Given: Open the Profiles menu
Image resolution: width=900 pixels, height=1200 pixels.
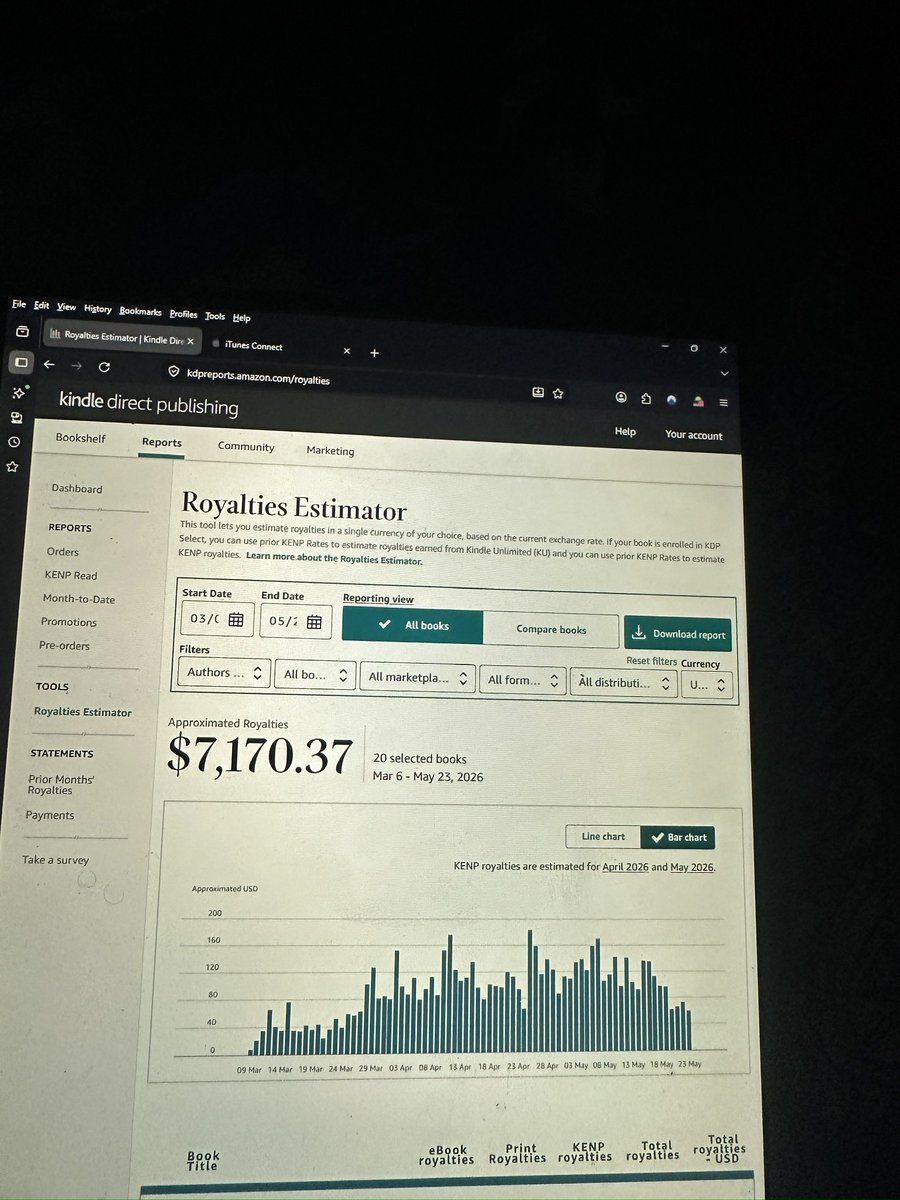Looking at the screenshot, I should (x=183, y=314).
